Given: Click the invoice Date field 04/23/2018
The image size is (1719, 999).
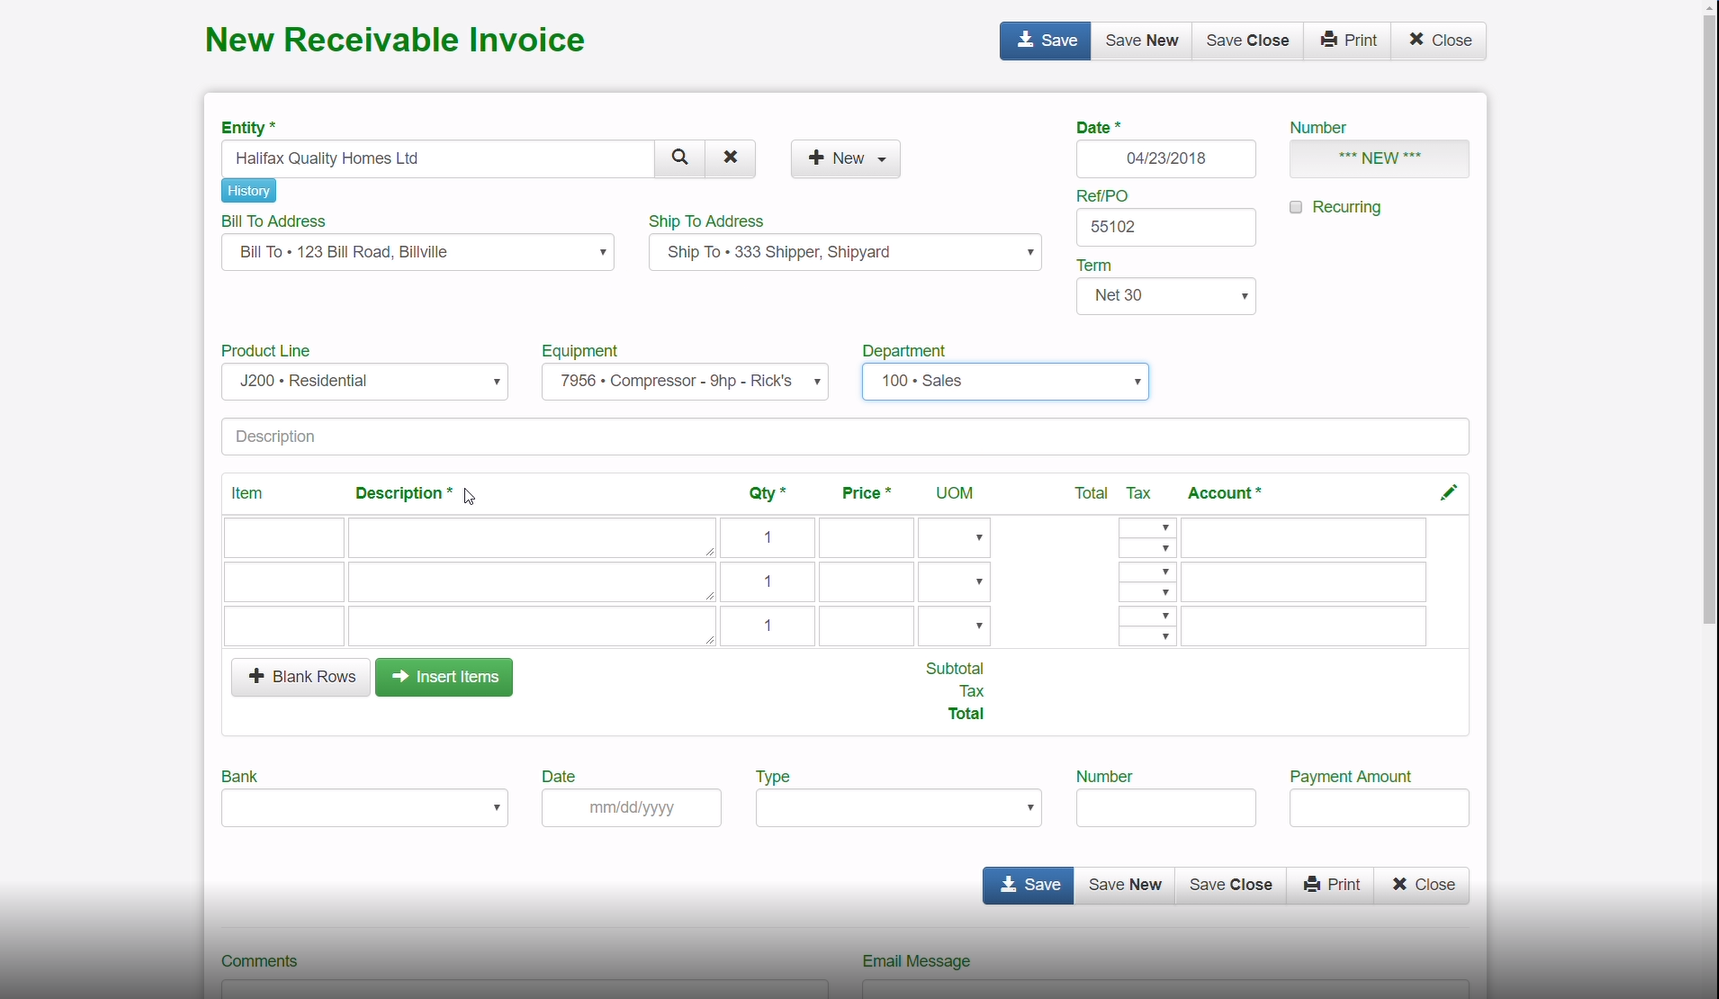Looking at the screenshot, I should pyautogui.click(x=1166, y=158).
